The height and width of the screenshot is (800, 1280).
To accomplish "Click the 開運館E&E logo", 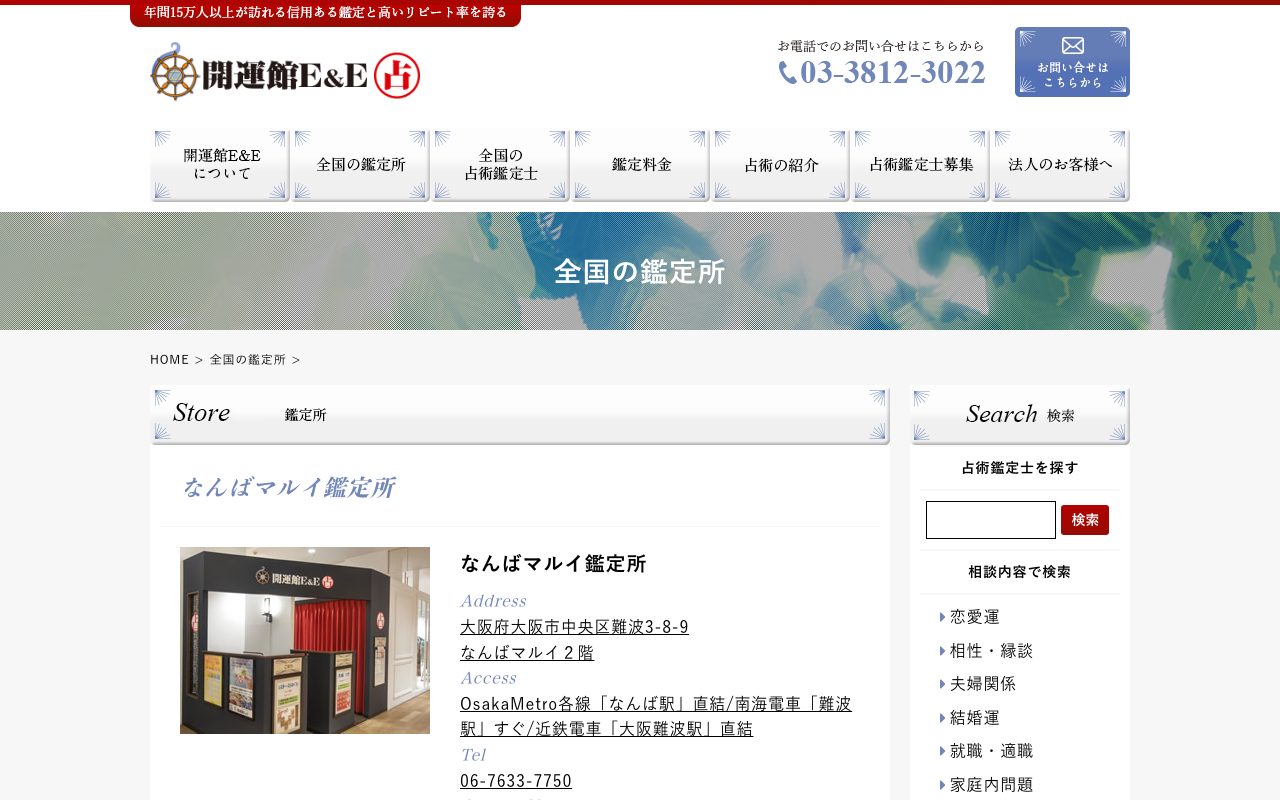I will 285,72.
